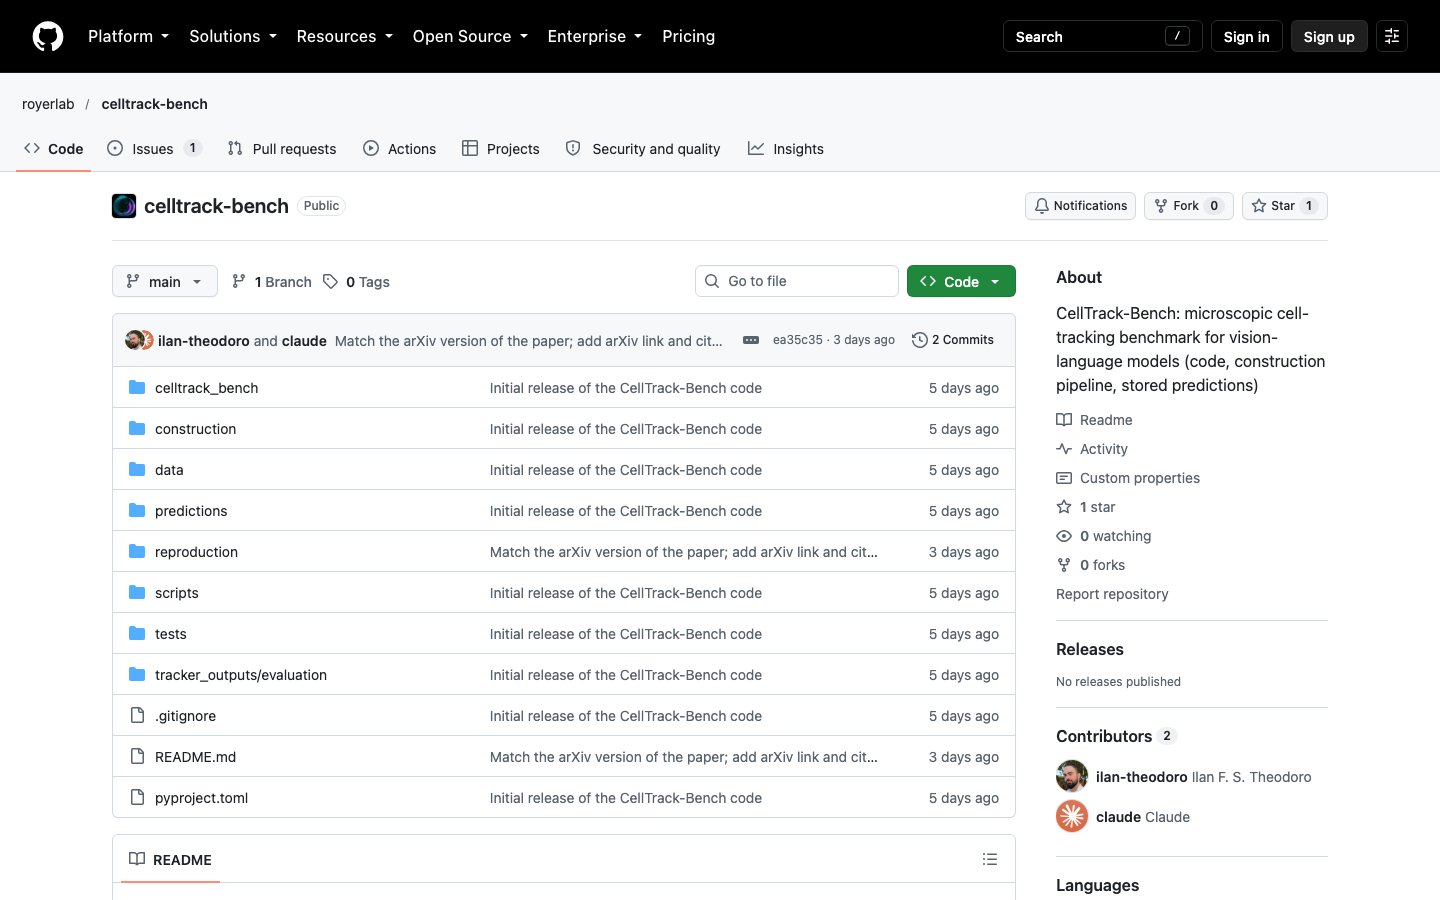The width and height of the screenshot is (1440, 900).
Task: Click the Go to file field
Action: point(797,281)
